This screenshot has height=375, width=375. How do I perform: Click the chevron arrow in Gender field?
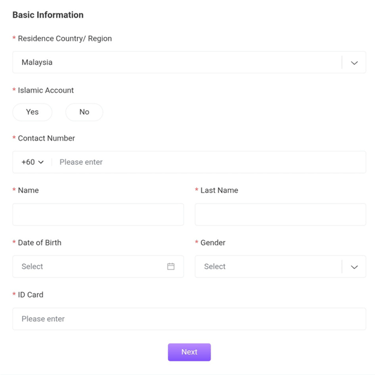point(354,267)
